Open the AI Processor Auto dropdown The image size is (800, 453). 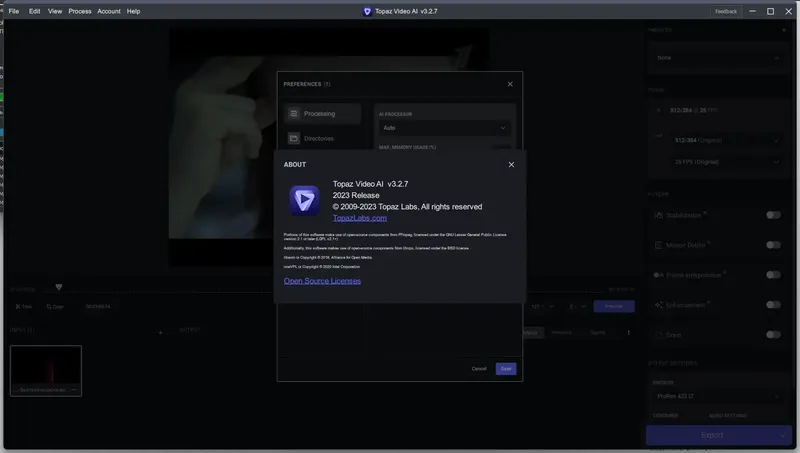(x=444, y=128)
